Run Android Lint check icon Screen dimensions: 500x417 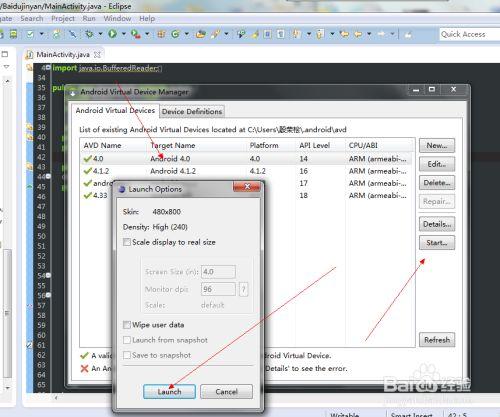pos(30,34)
